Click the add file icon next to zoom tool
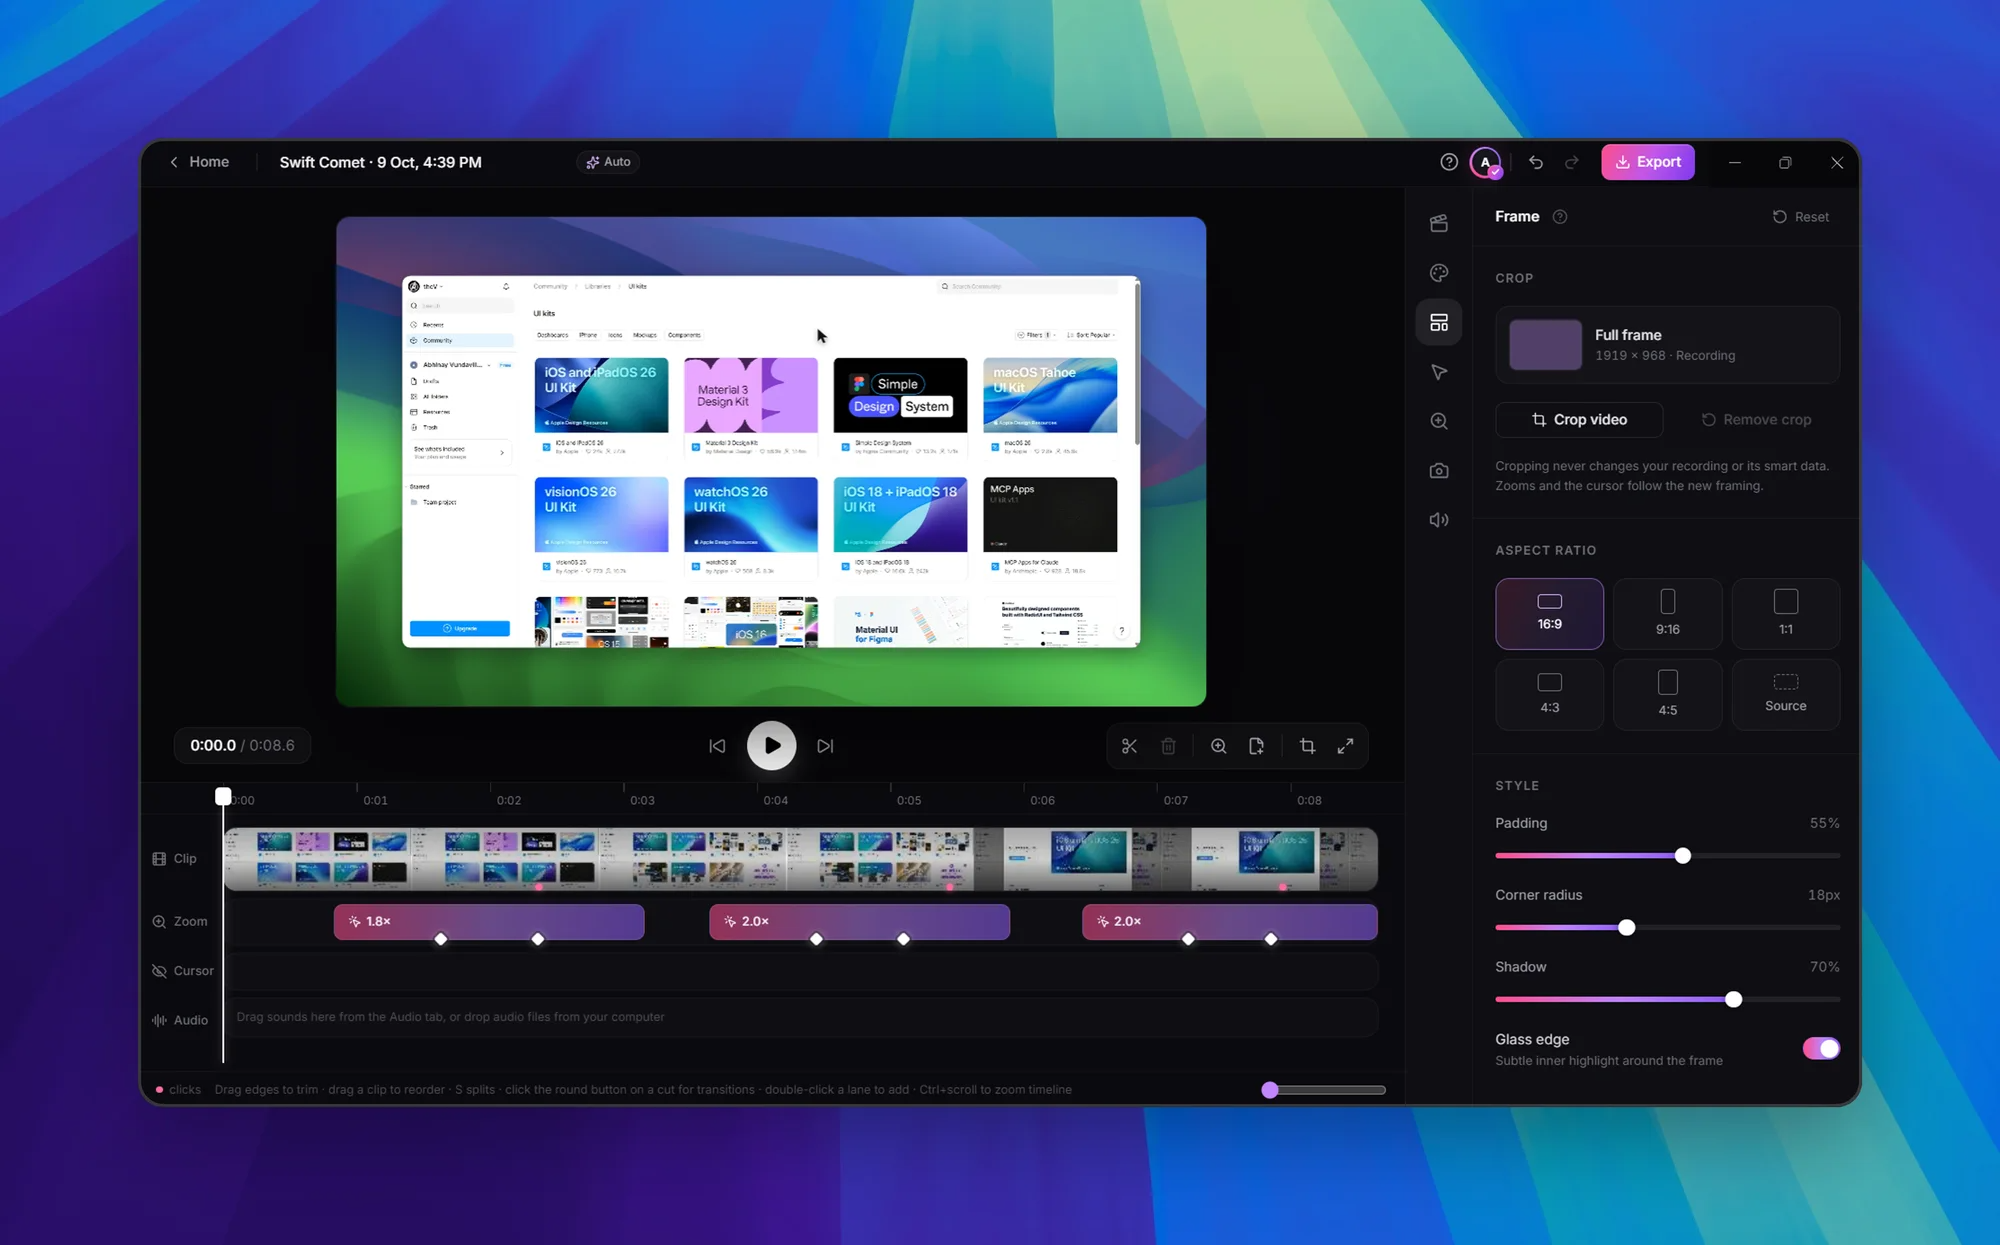2000x1245 pixels. click(x=1257, y=746)
